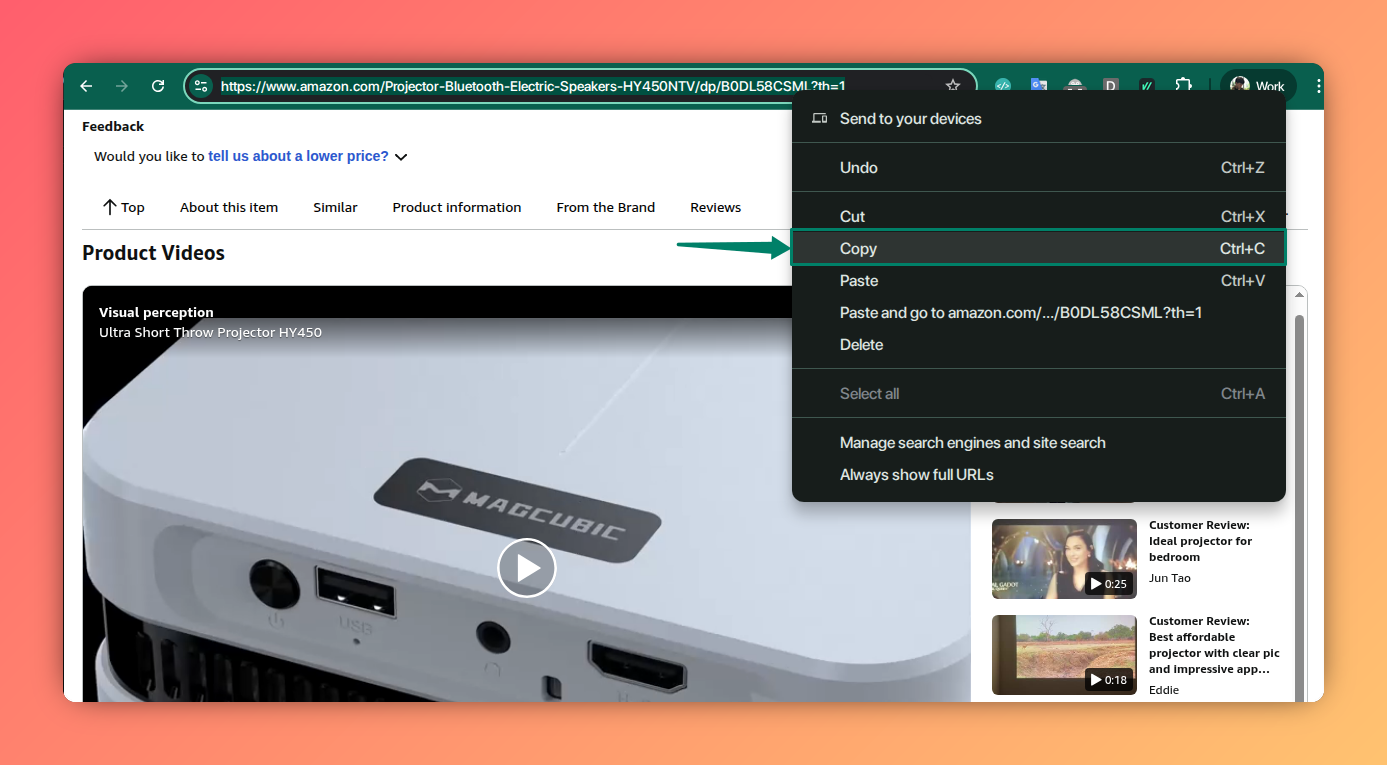Image resolution: width=1387 pixels, height=765 pixels.
Task: Go to Product information section
Action: pyautogui.click(x=457, y=207)
